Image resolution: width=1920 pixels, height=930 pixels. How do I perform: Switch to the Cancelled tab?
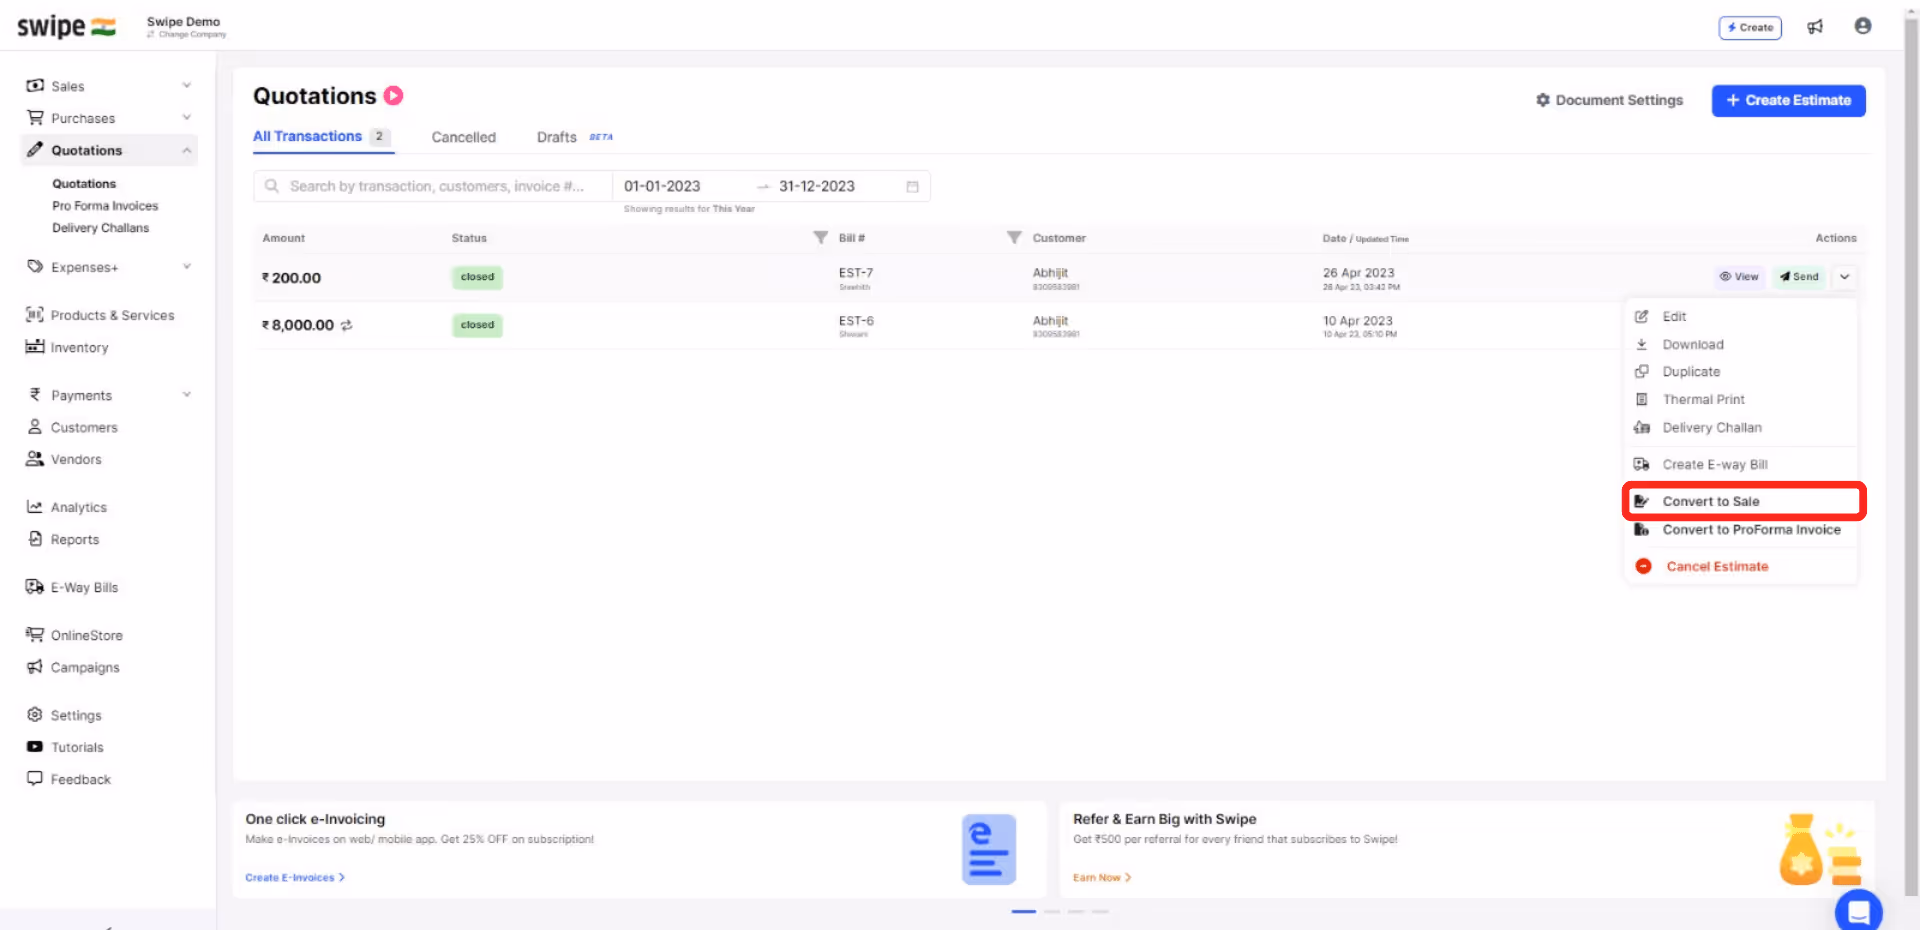[463, 137]
